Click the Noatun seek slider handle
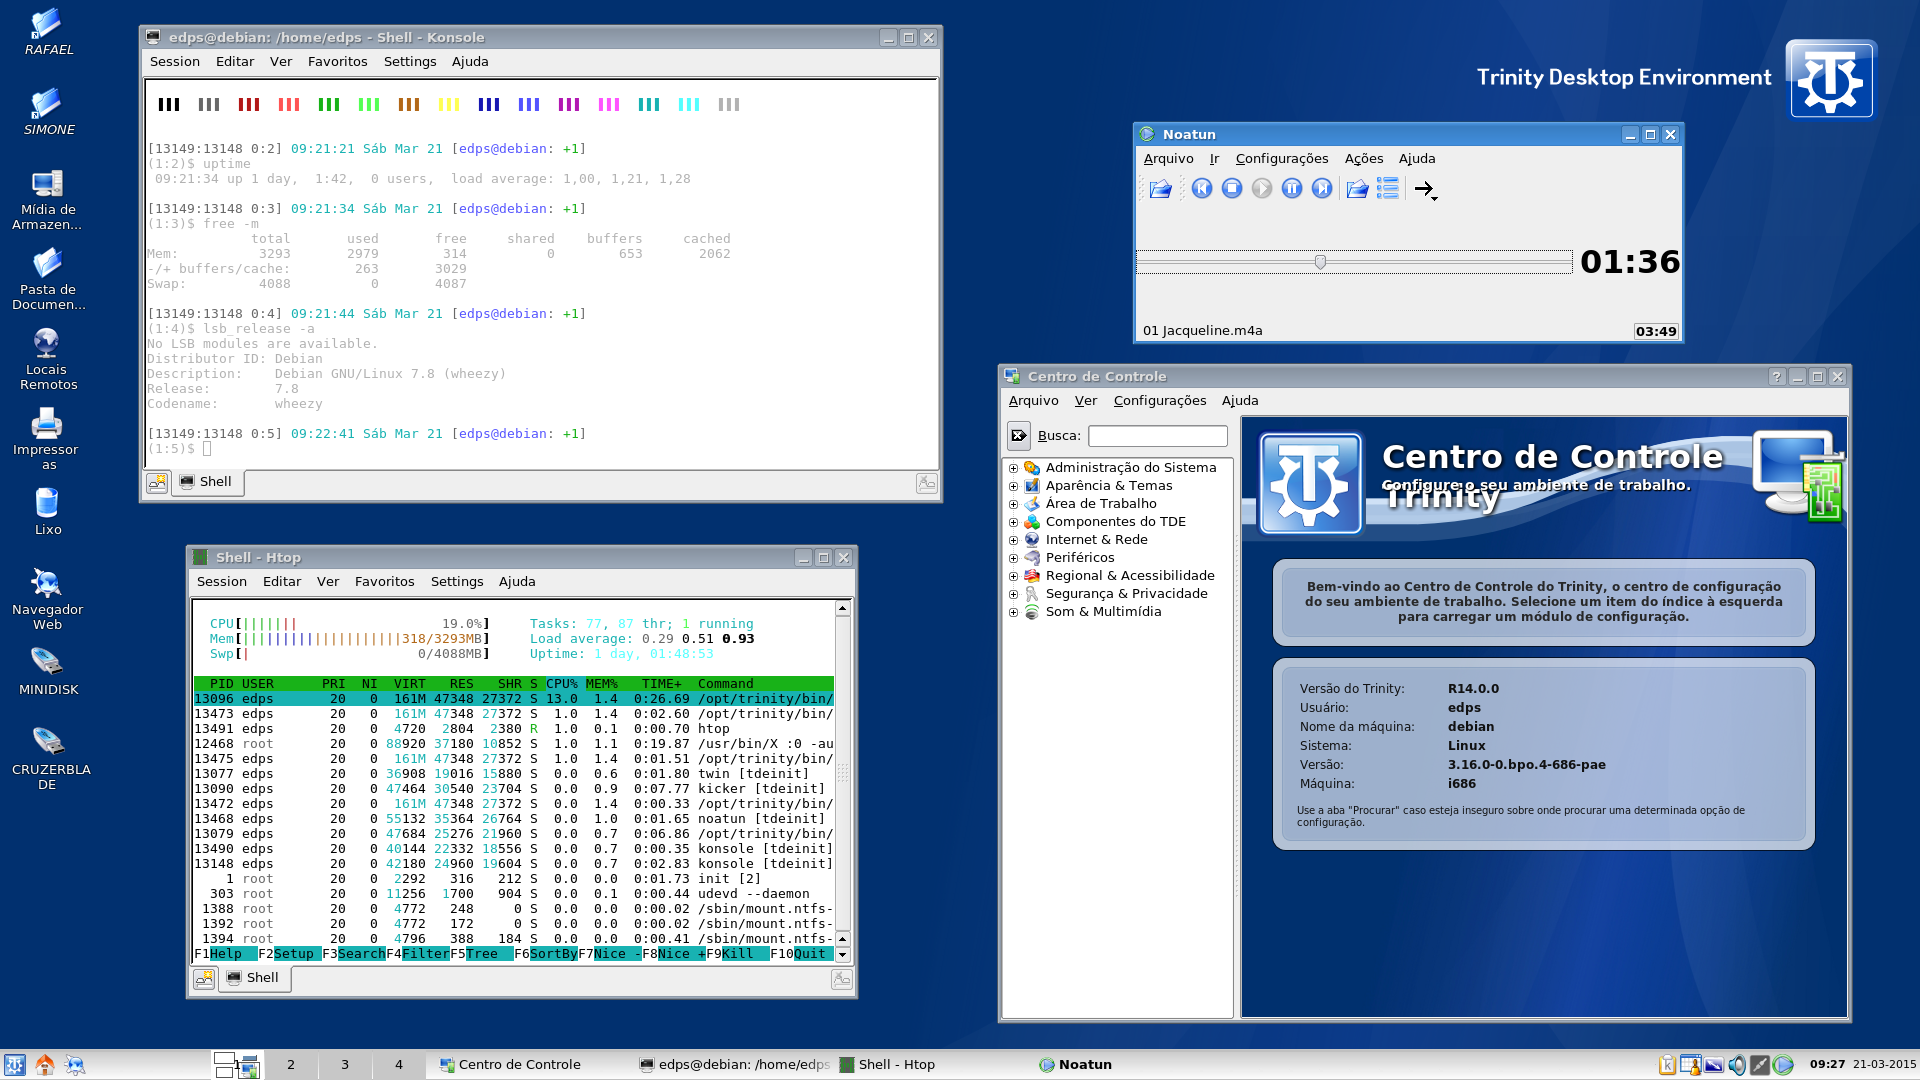1920x1080 pixels. pos(1320,262)
